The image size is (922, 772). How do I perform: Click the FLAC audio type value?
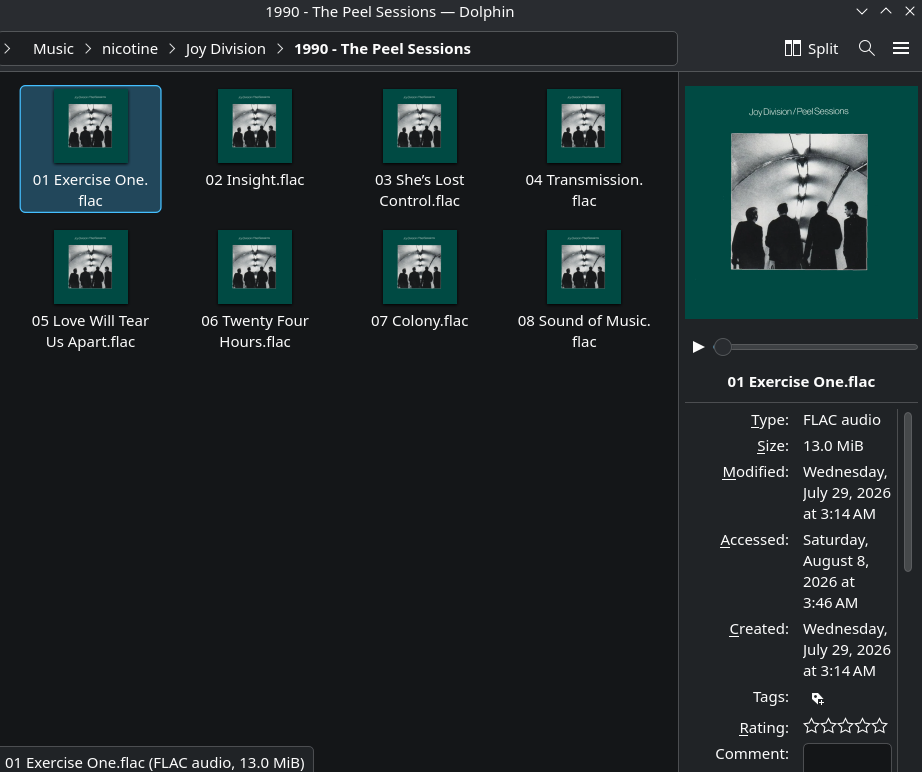[841, 420]
